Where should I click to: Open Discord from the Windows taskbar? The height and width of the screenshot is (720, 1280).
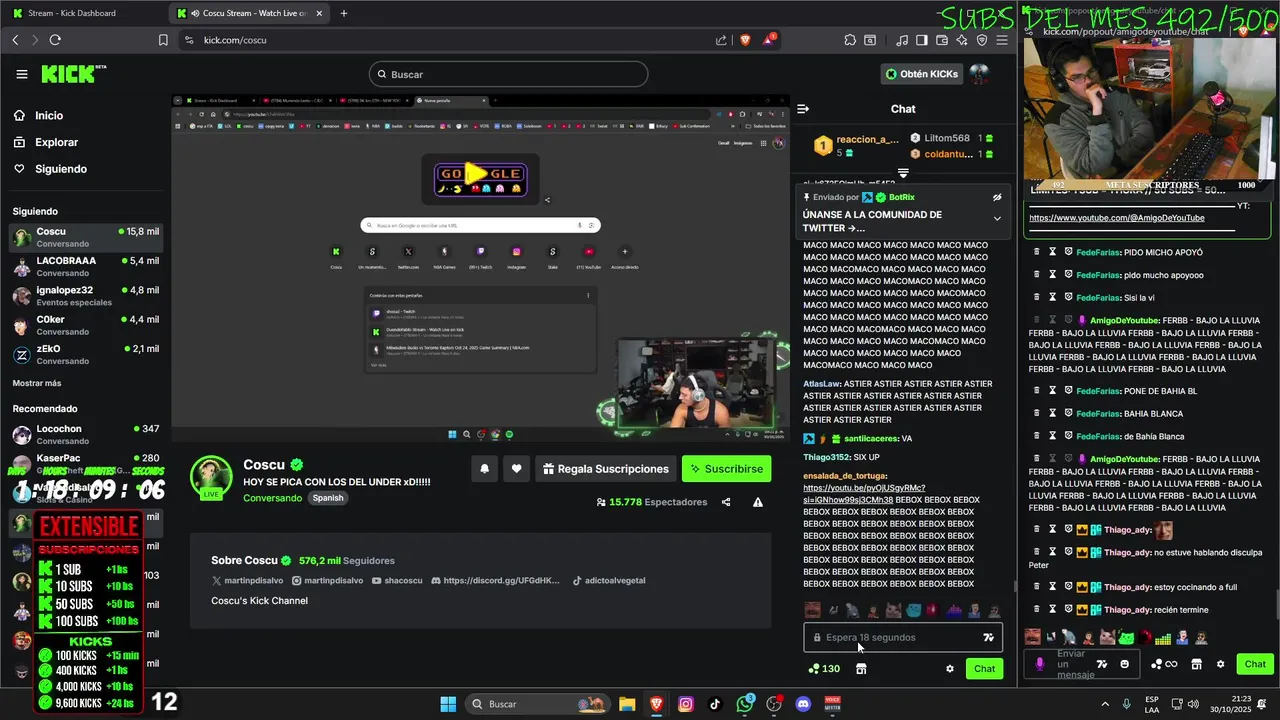803,704
